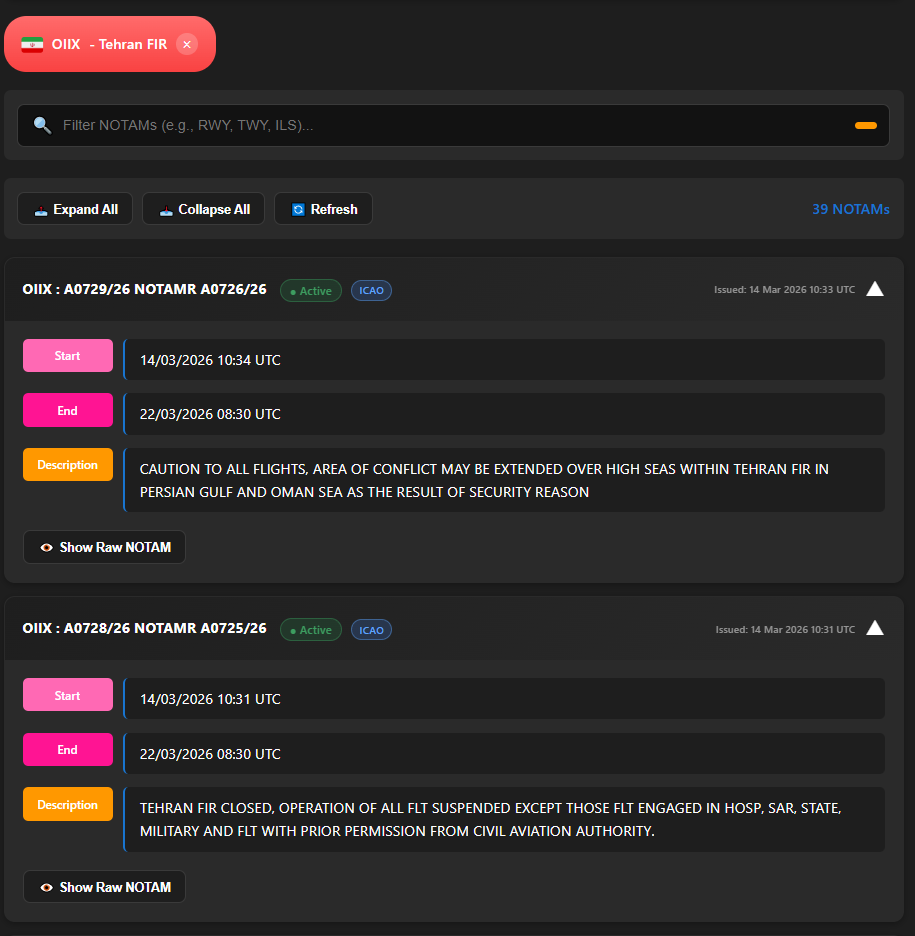The image size is (915, 936).
Task: Click the eye icon on the top Show Raw NOTAM button
Action: [46, 547]
